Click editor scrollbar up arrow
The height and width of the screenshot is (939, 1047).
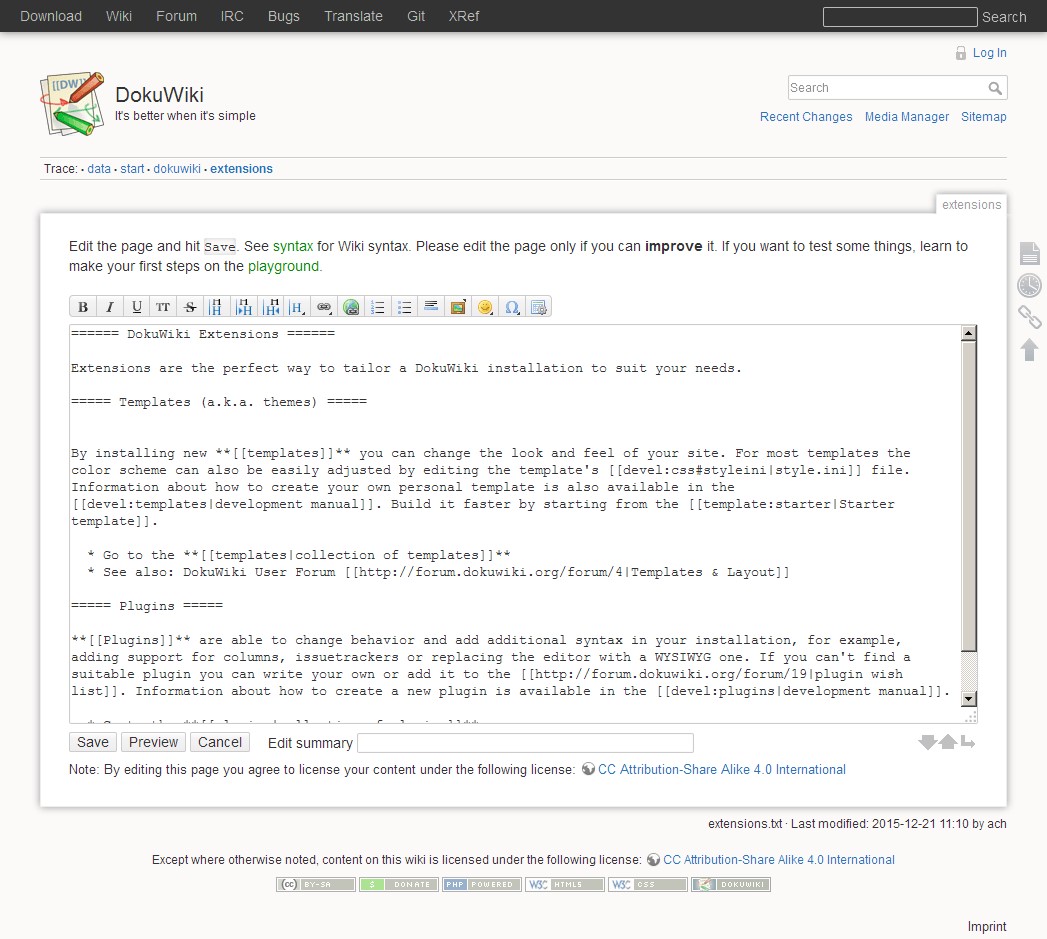968,333
